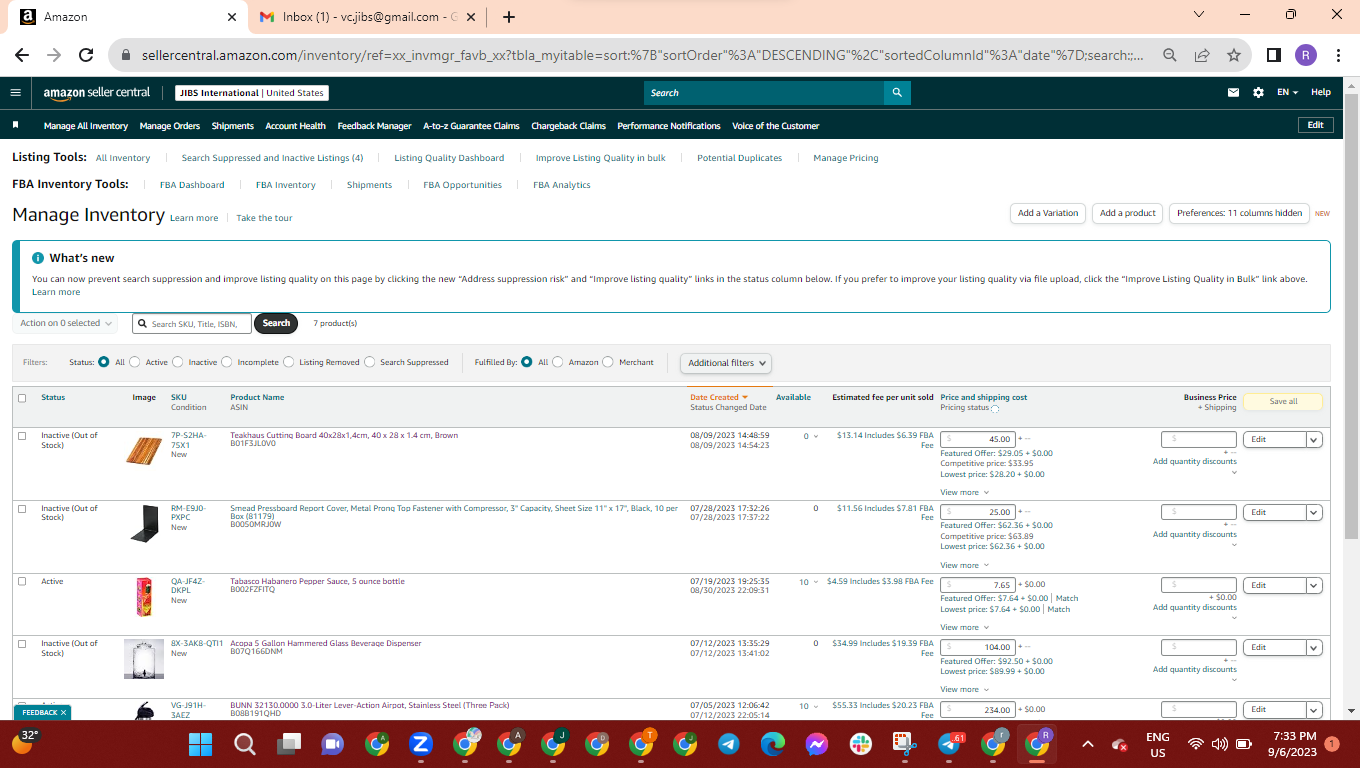This screenshot has height=768, width=1360.
Task: Tick the checkbox for Acopa Glass Beverage Dispenser
Action: pos(22,644)
